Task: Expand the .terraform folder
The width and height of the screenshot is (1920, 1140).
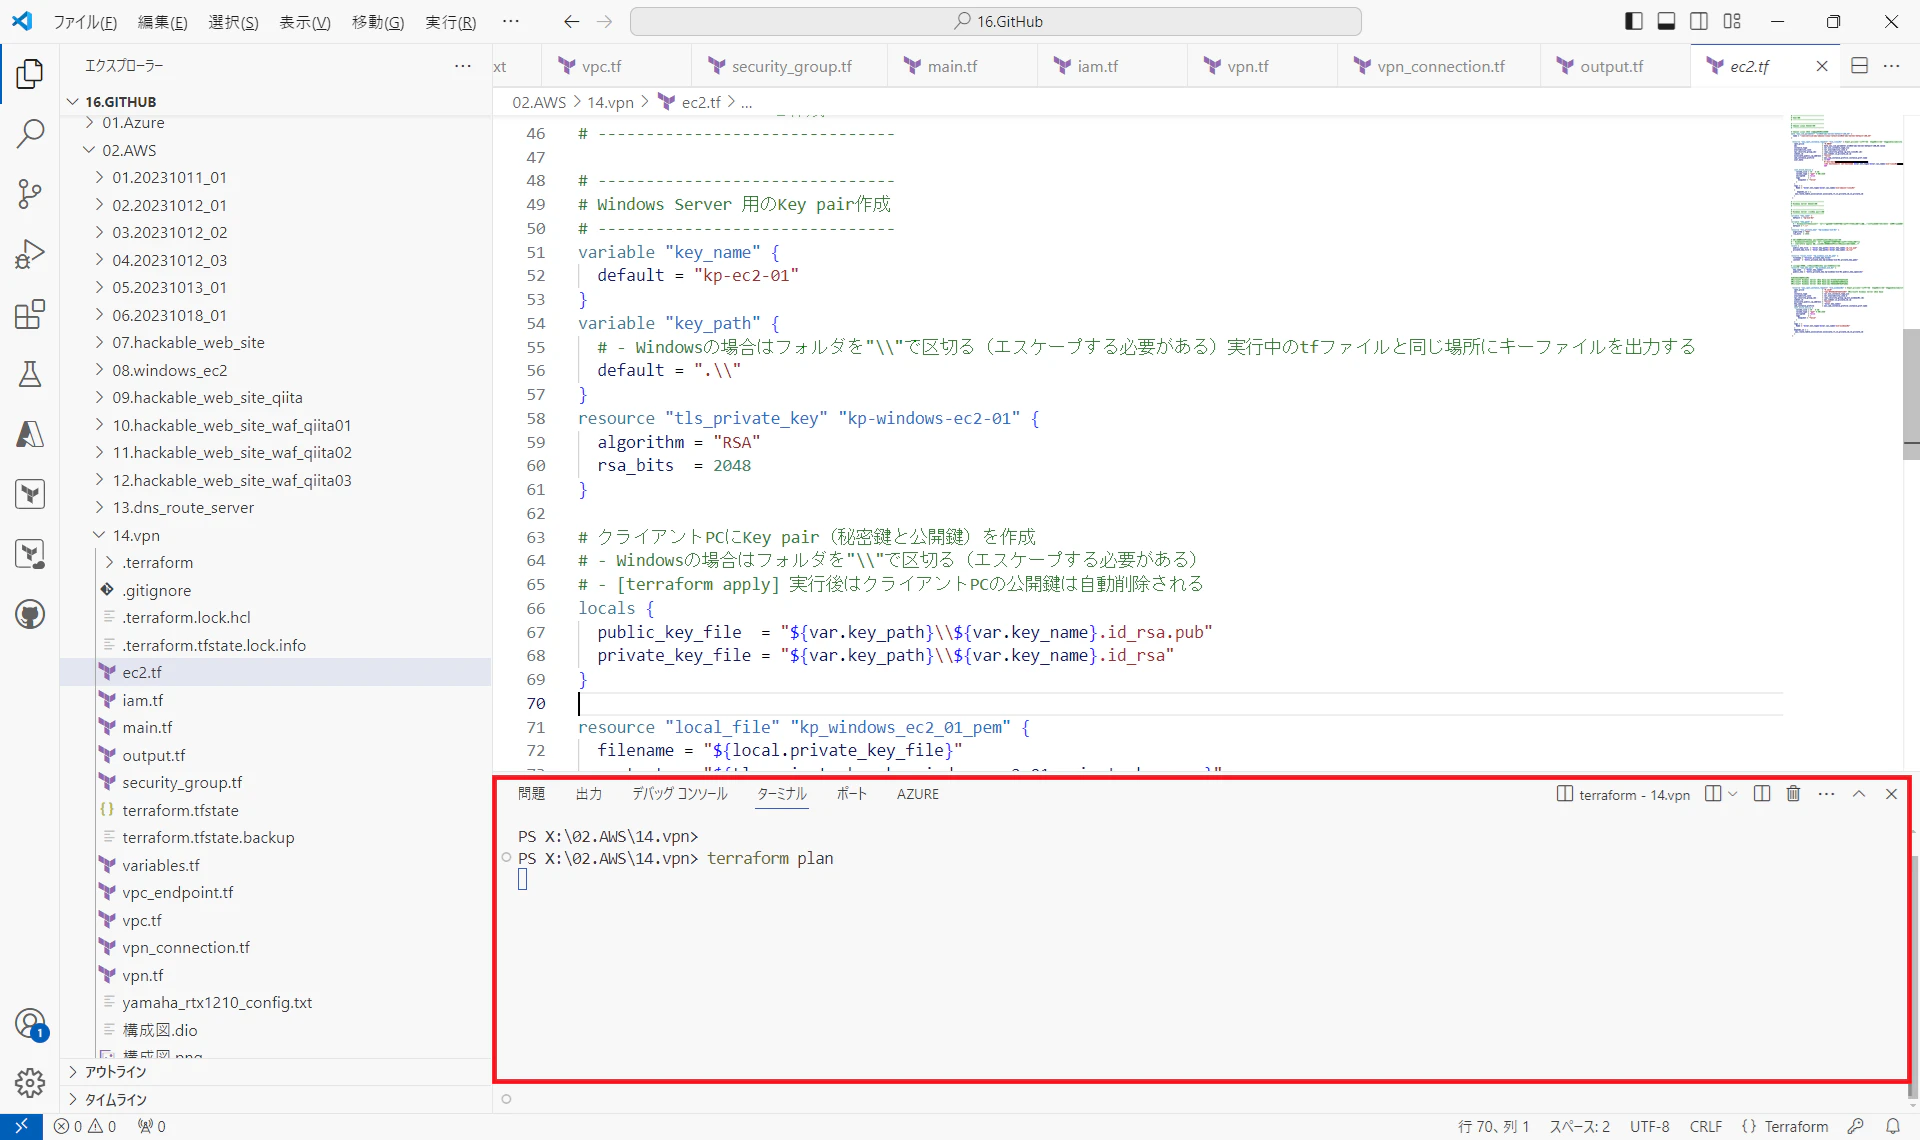Action: tap(157, 562)
